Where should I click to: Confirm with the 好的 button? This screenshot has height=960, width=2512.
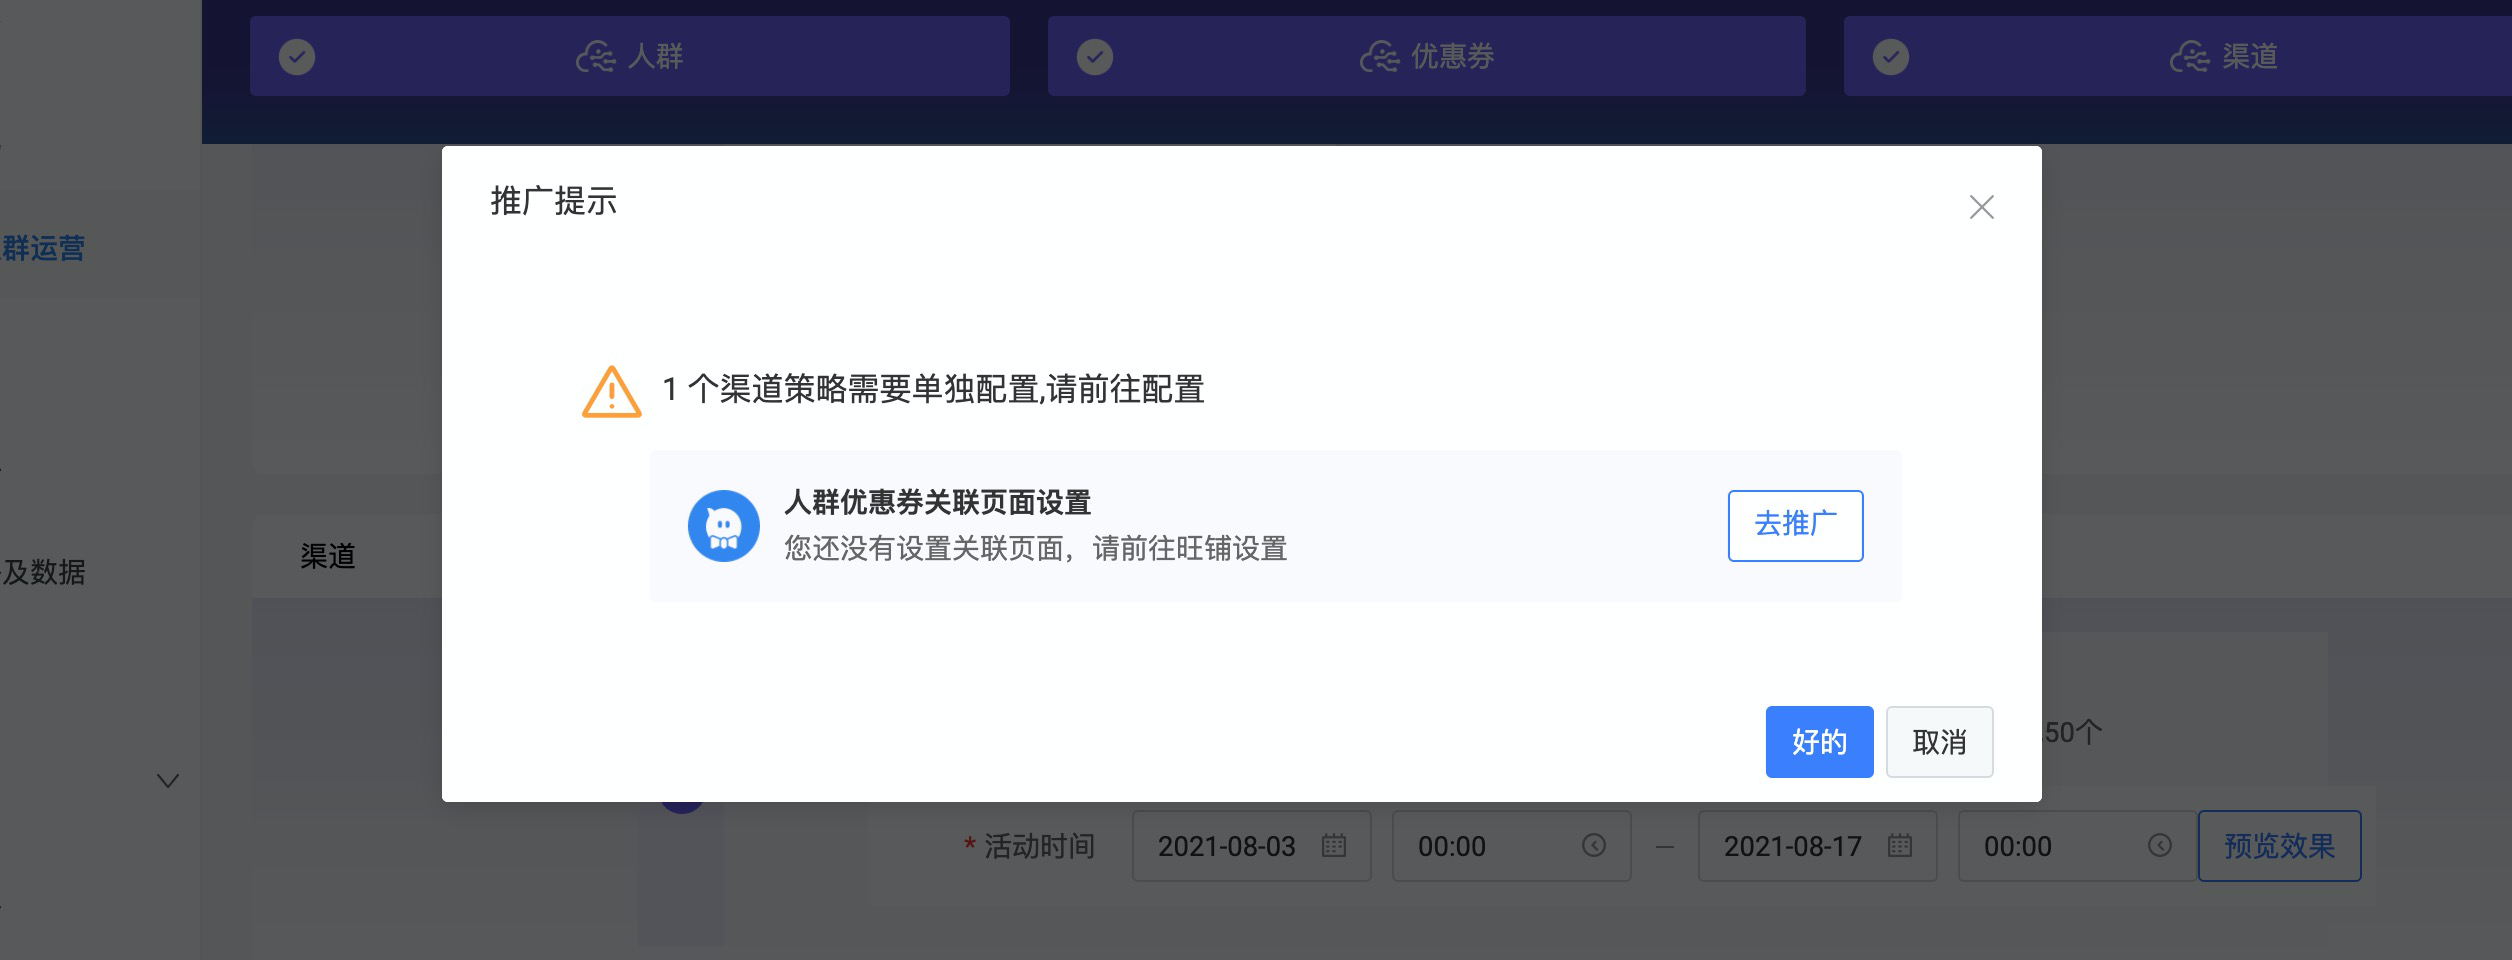tap(1819, 742)
